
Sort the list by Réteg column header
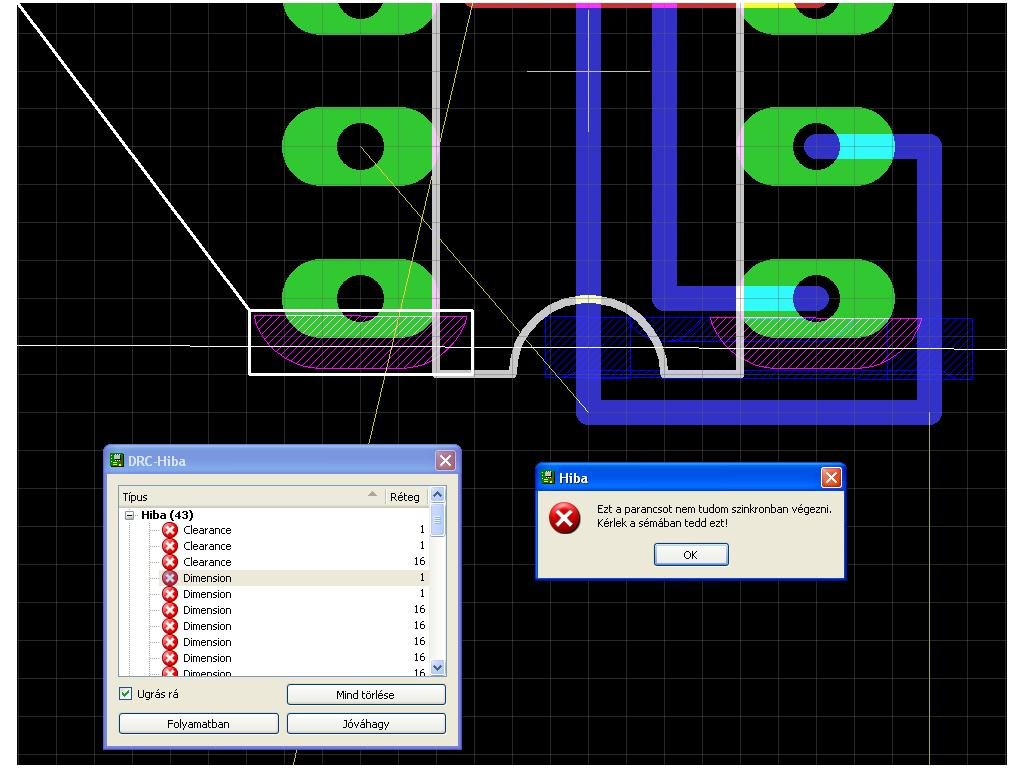click(x=405, y=497)
